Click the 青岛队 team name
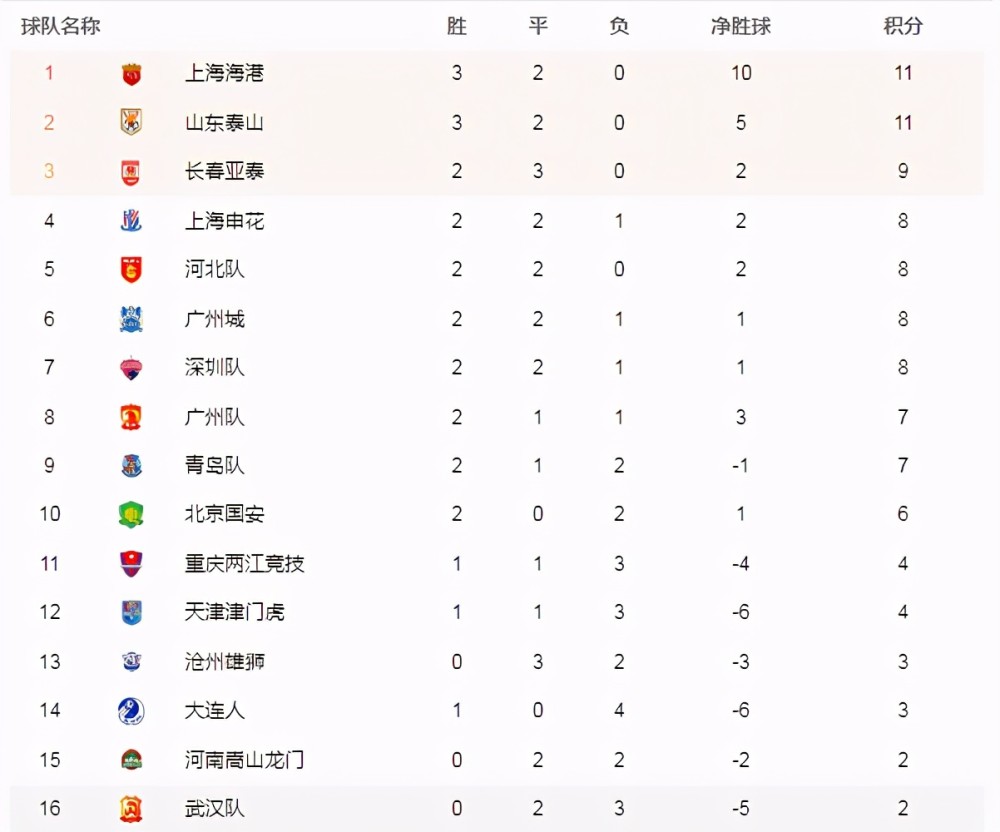 click(x=214, y=465)
